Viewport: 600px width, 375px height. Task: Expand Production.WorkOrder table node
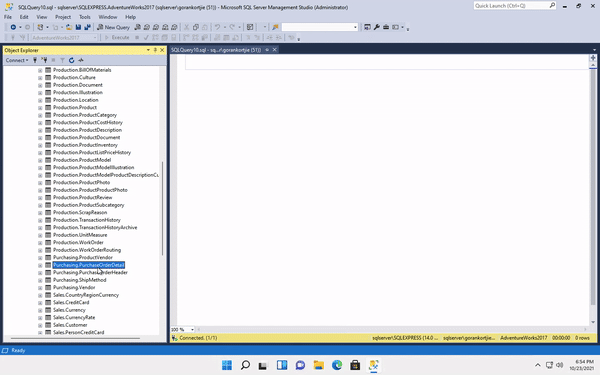coord(40,243)
